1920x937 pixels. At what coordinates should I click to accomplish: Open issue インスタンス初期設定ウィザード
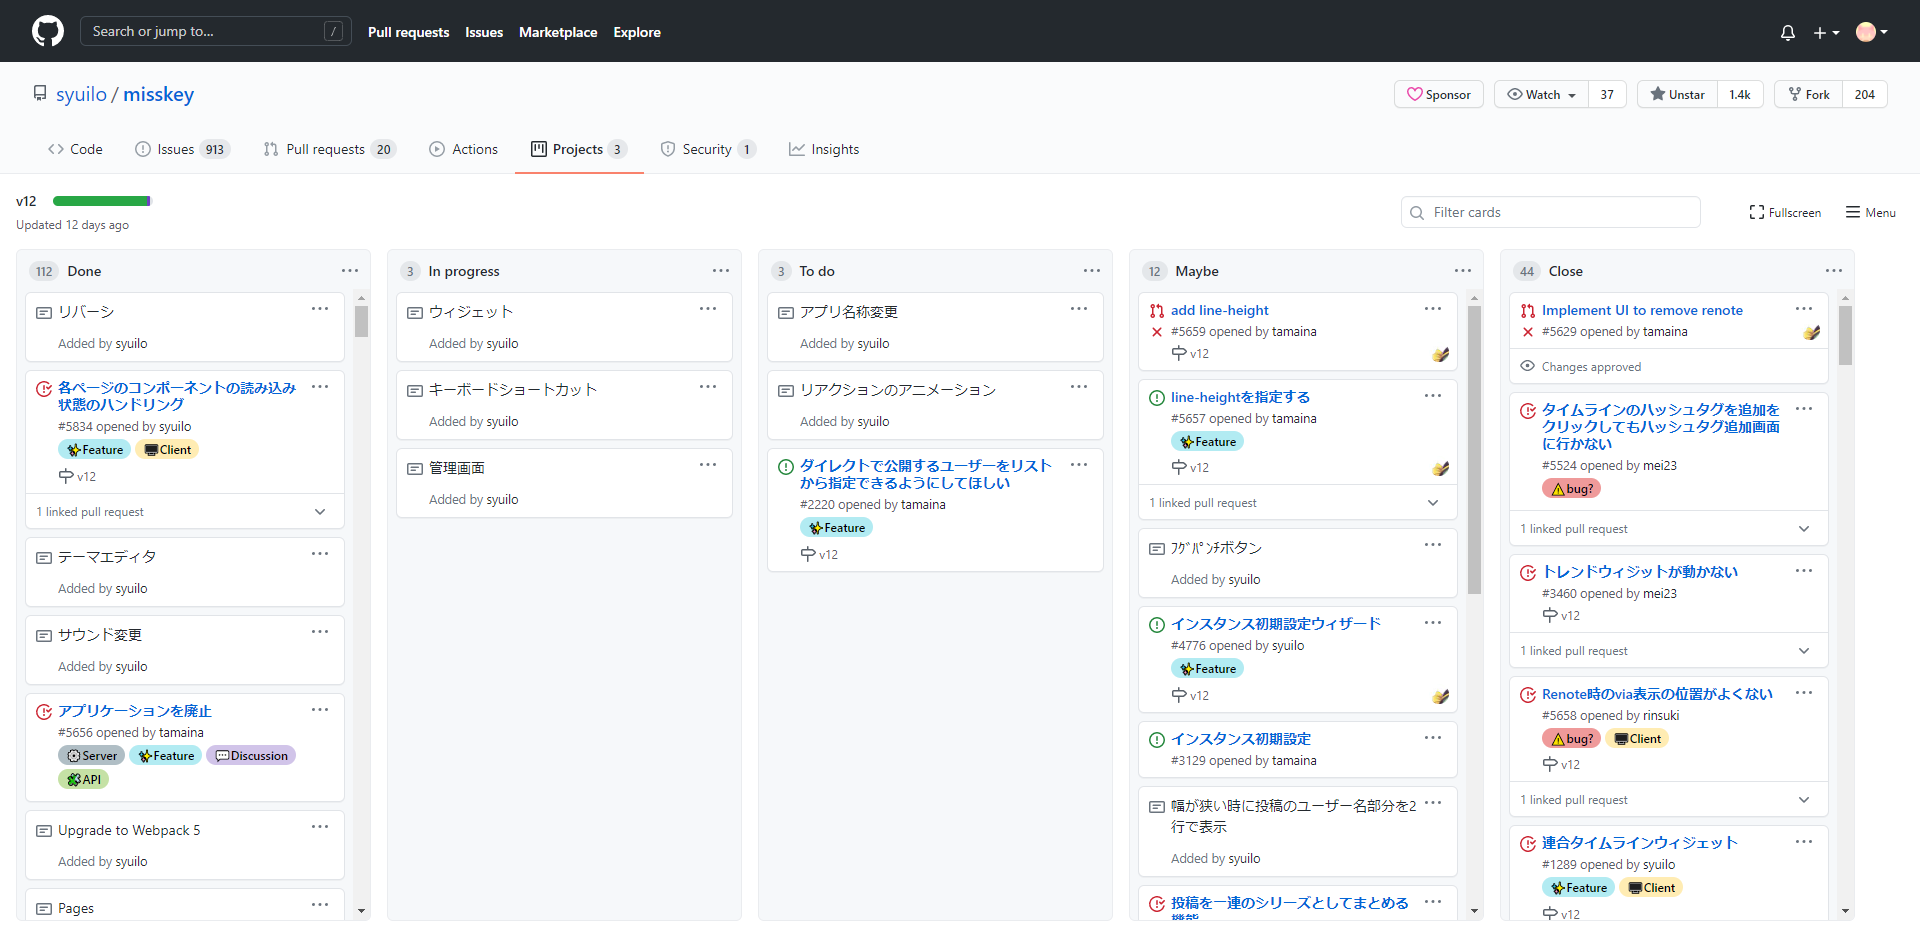tap(1276, 624)
